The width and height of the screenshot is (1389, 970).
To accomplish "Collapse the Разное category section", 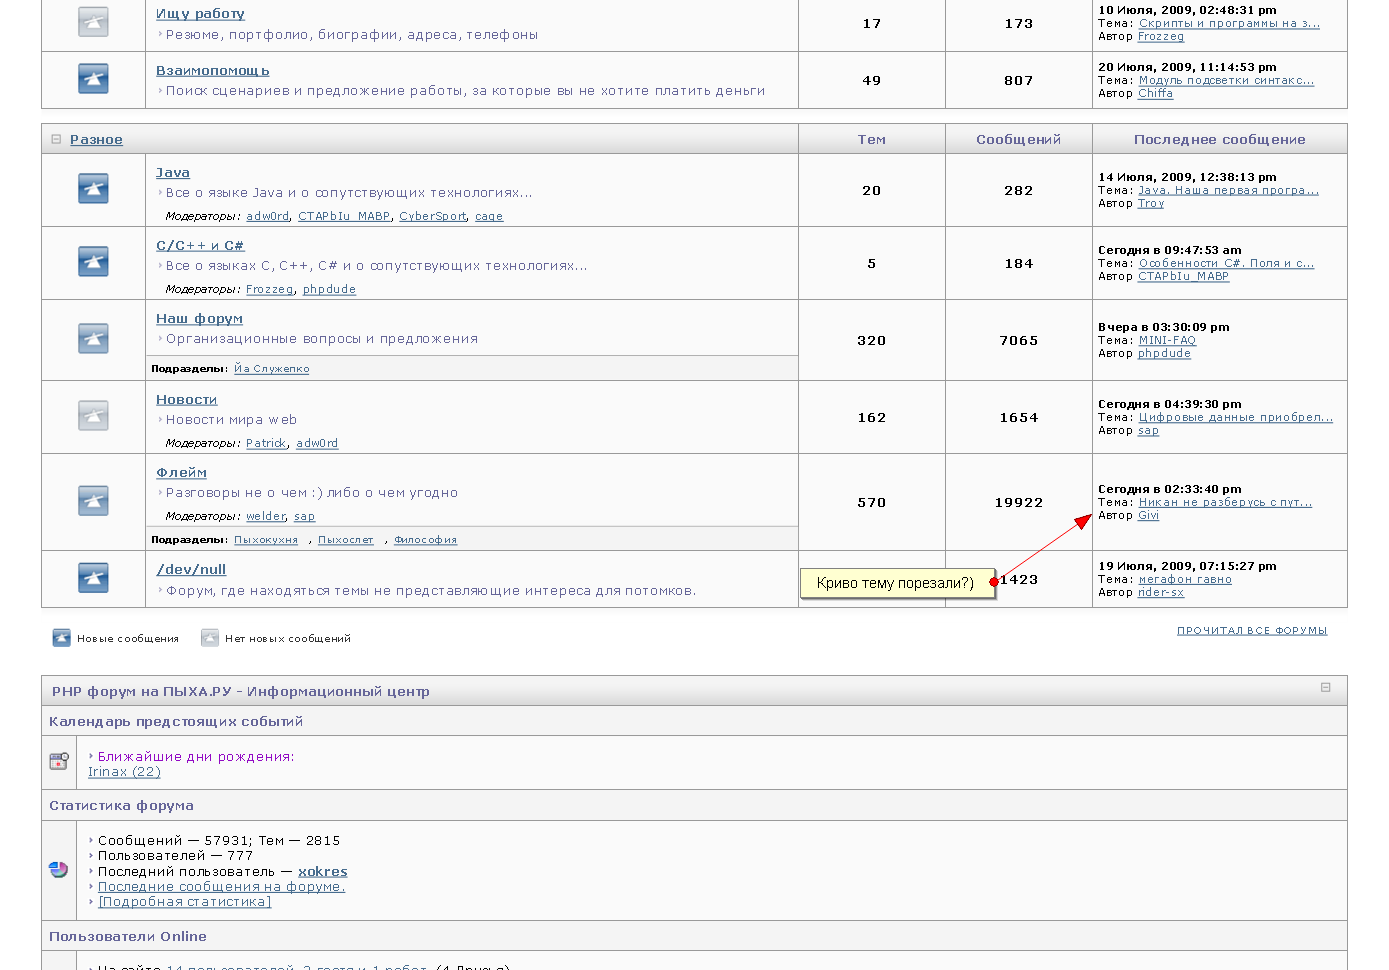I will pyautogui.click(x=56, y=140).
